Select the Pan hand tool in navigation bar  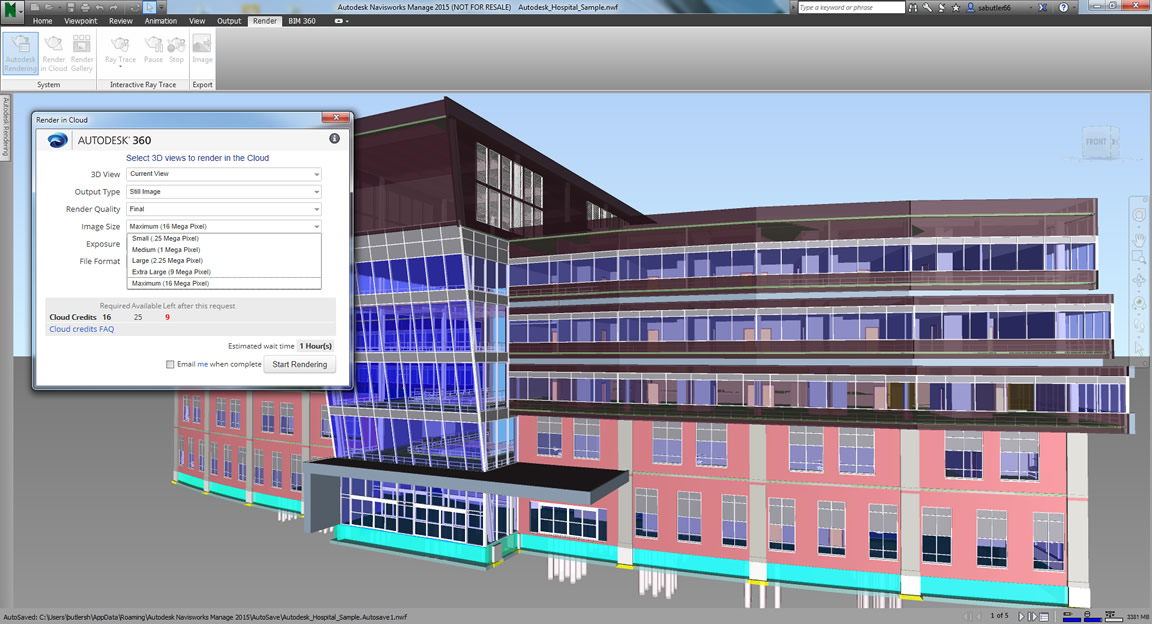(1139, 239)
